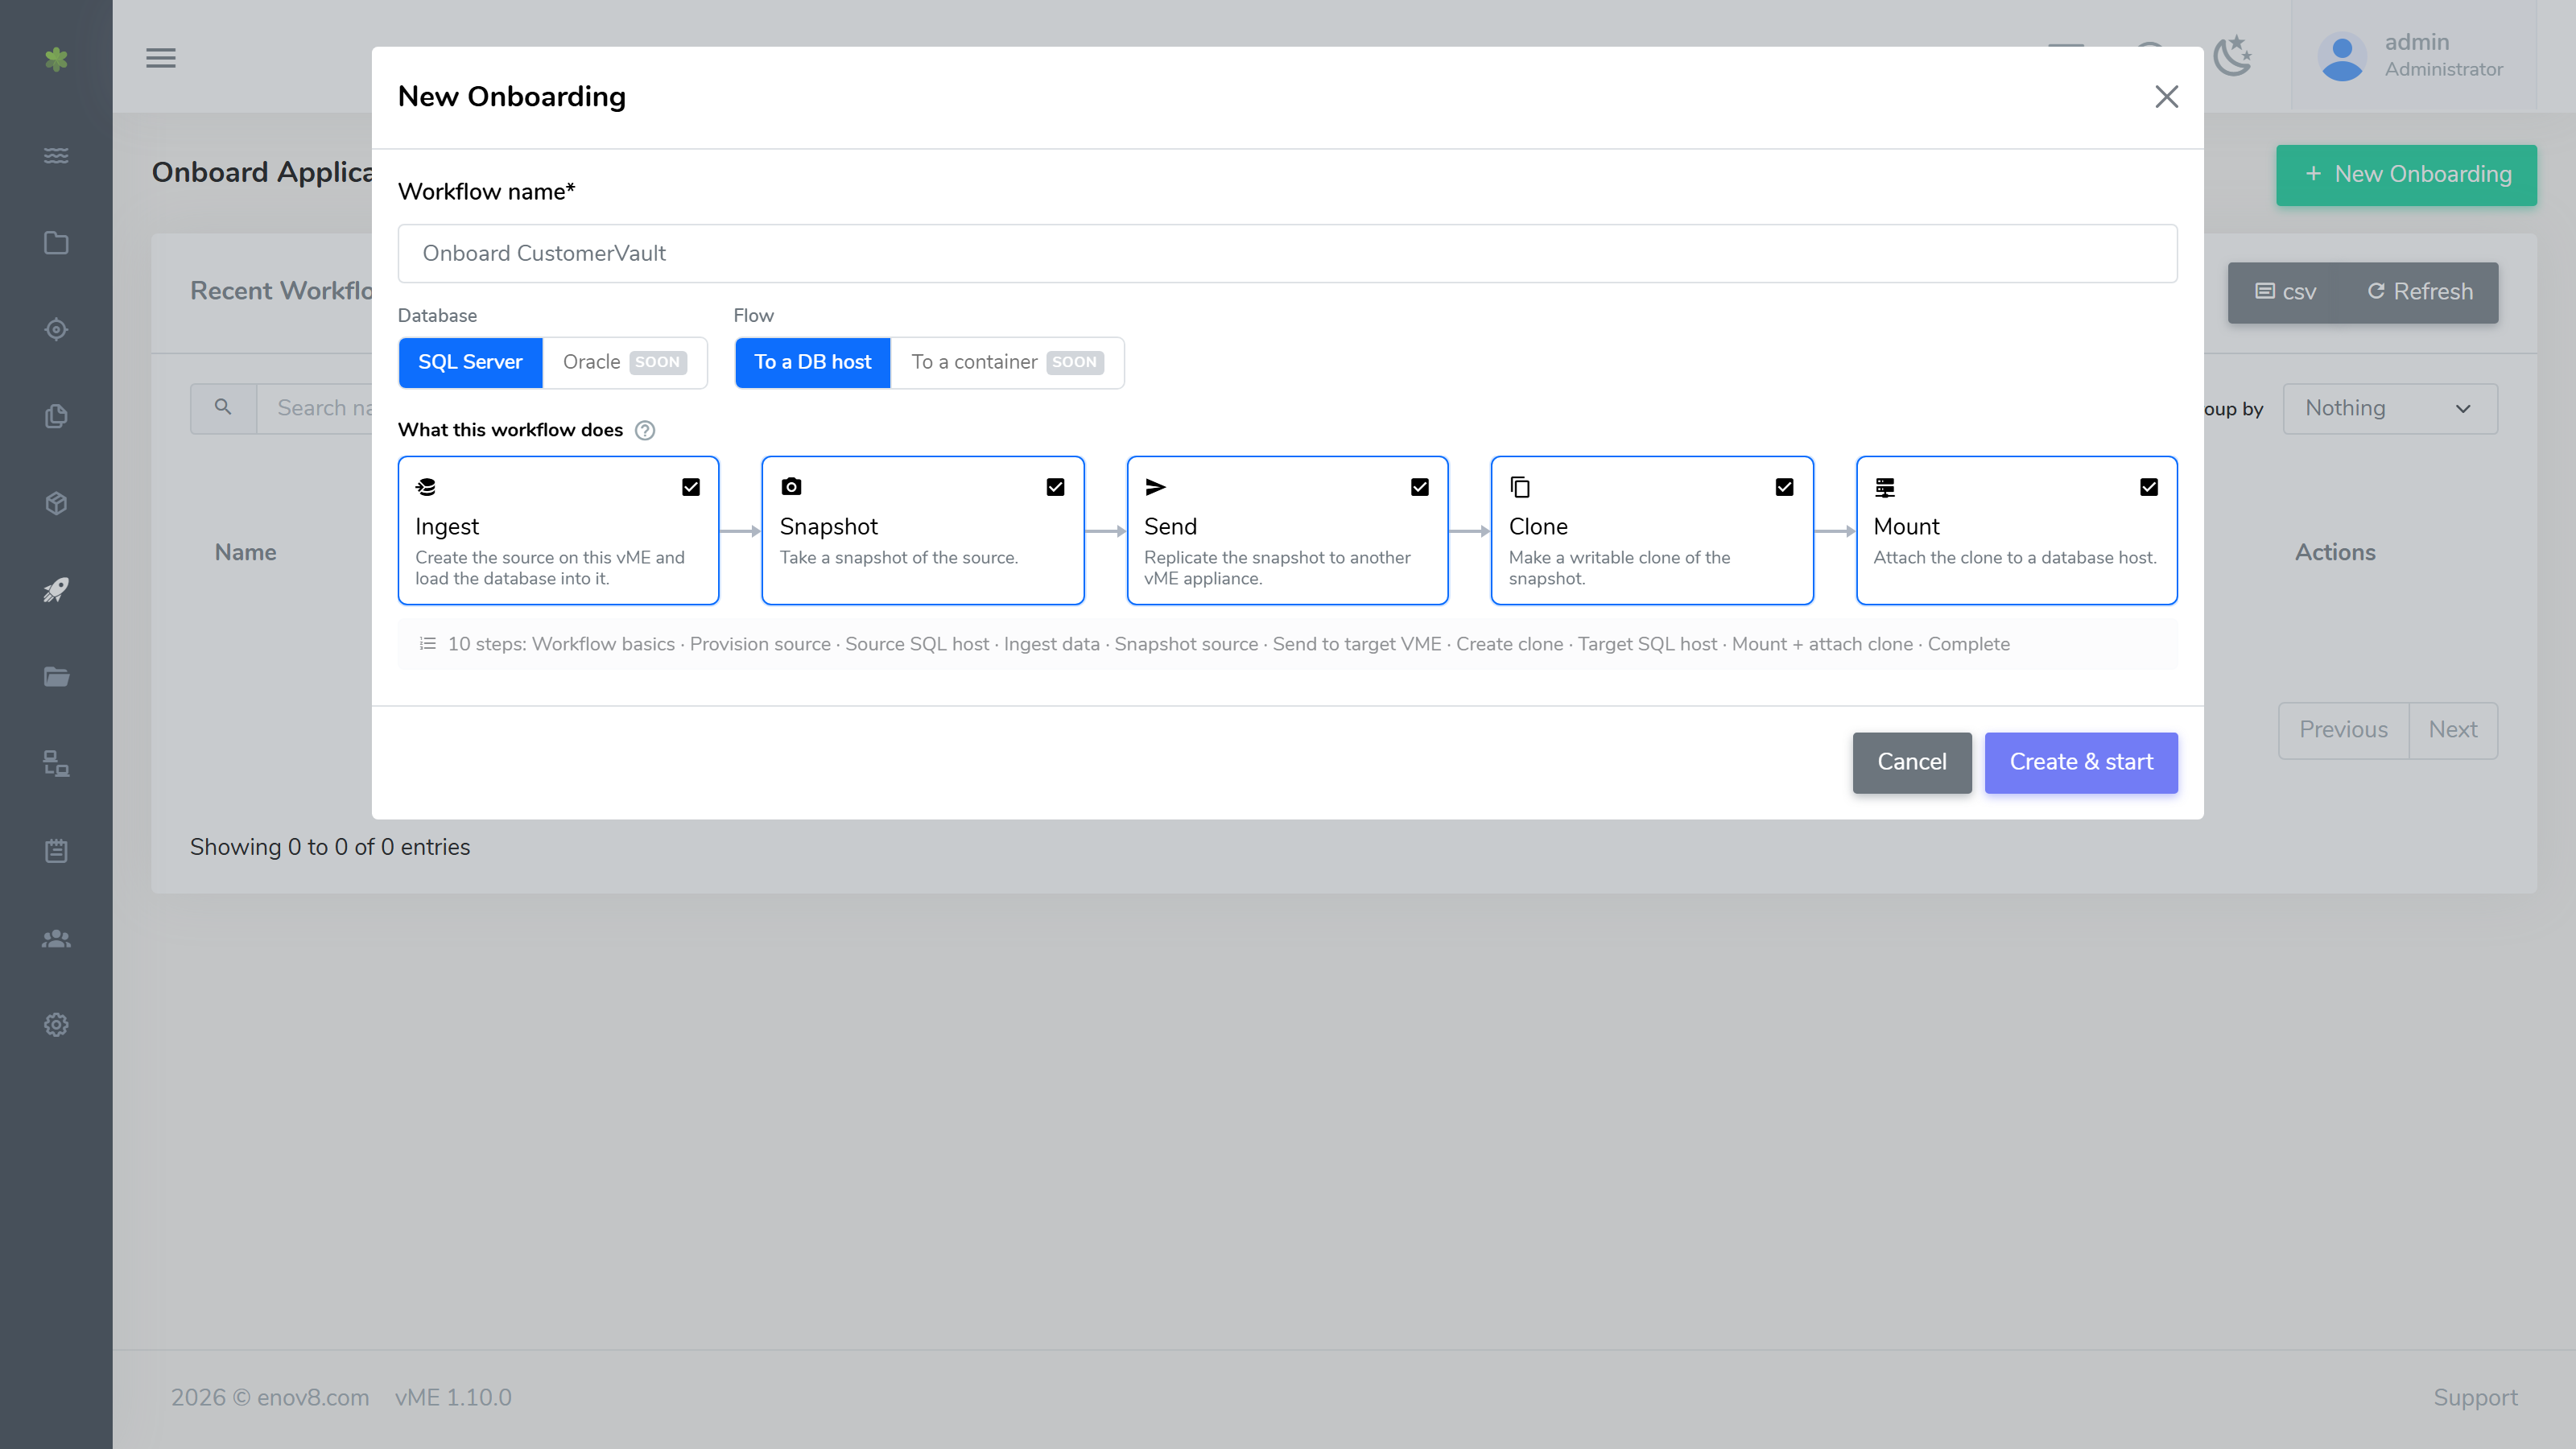Image resolution: width=2576 pixels, height=1449 pixels.
Task: Open the waves sidebar icon
Action: tap(56, 155)
